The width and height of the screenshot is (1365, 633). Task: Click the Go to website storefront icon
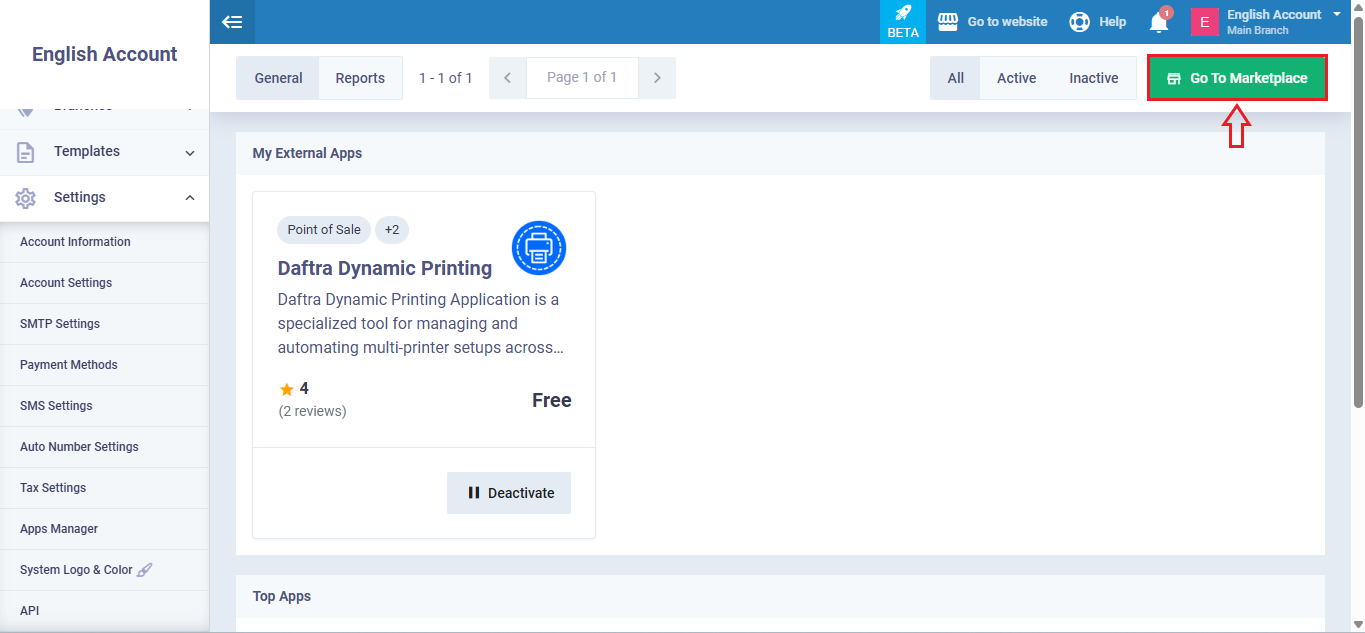coord(948,22)
